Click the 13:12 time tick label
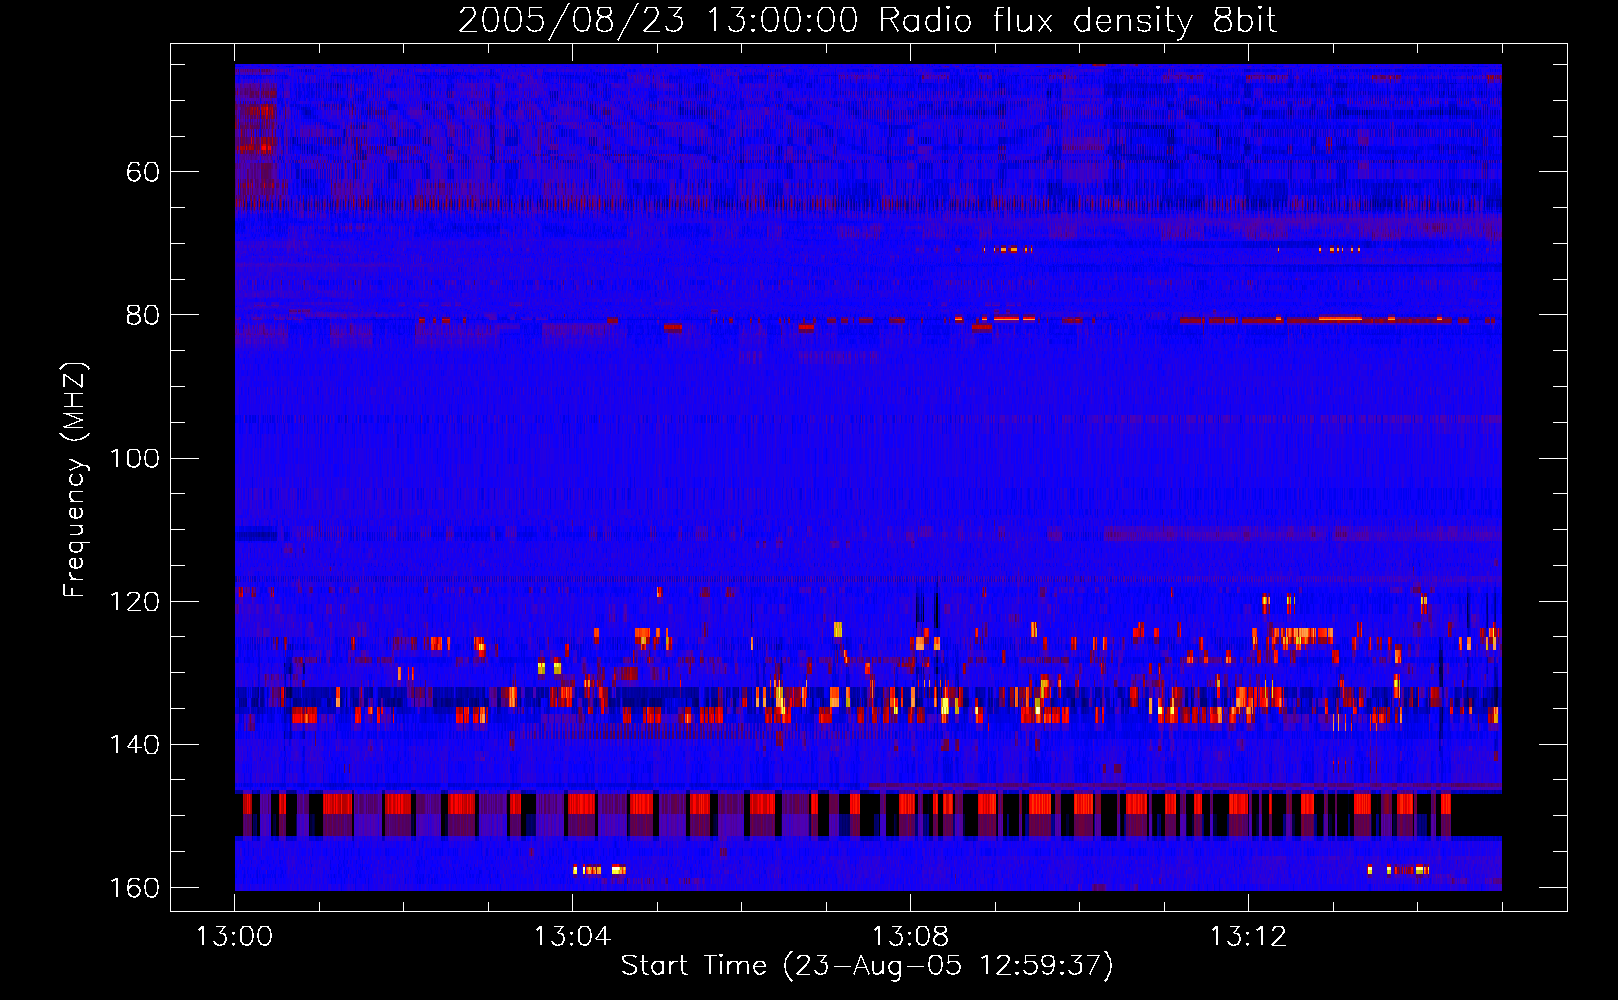Screen dimensions: 1618x1000 point(1248,937)
